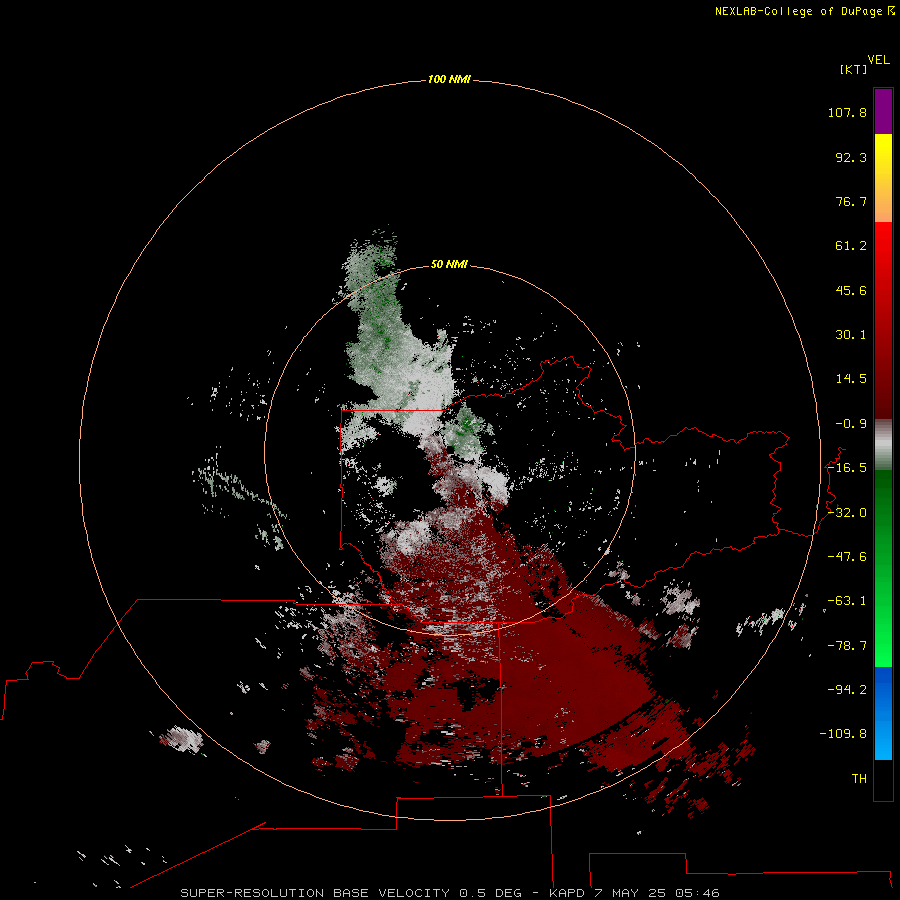Click the NEXLAB-College of DuPage label
The height and width of the screenshot is (900, 900).
tap(805, 11)
